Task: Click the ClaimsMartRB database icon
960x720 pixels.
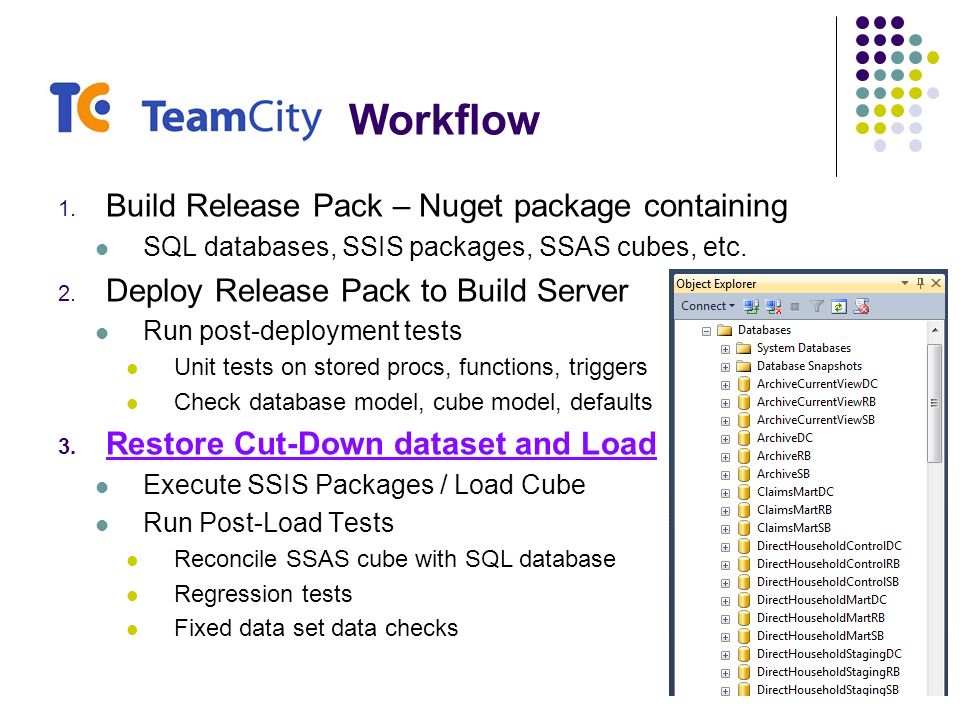Action: click(x=744, y=510)
